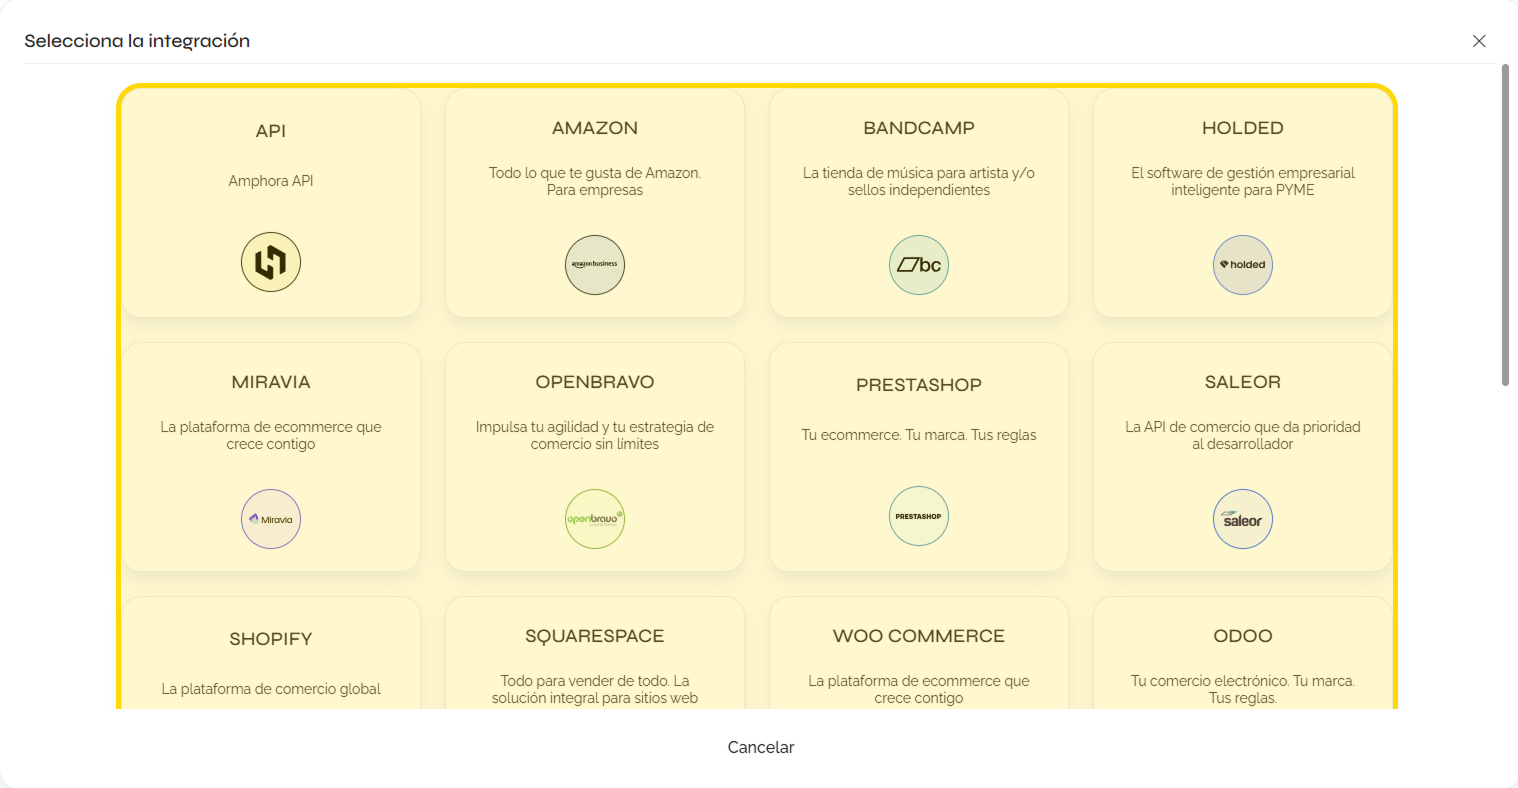Screen dimensions: 1518x788
Task: Close the integration selection dialog
Action: pos(1479,41)
